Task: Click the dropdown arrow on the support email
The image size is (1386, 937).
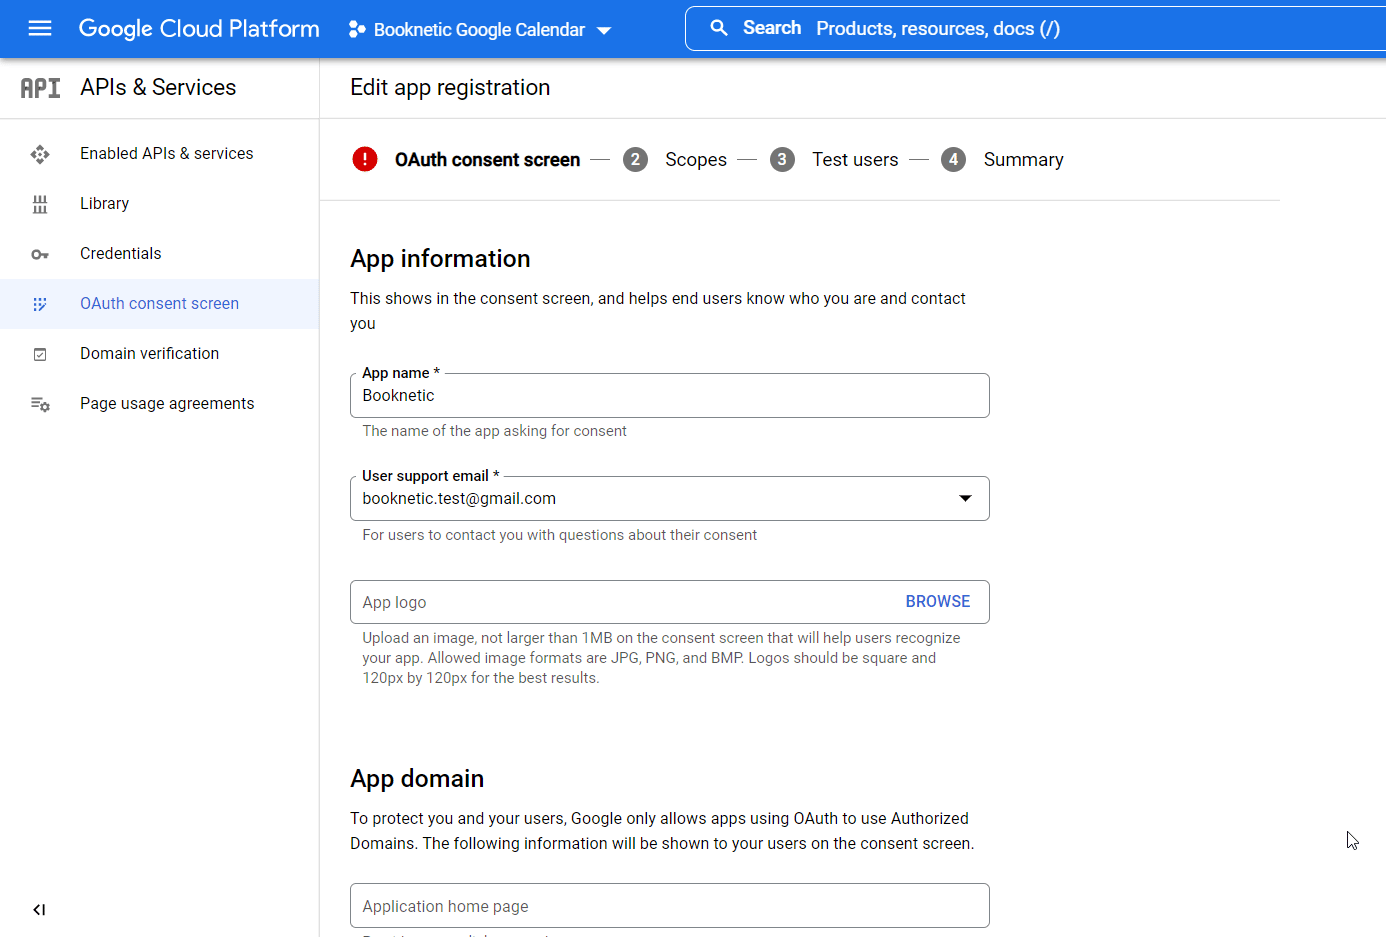Action: (x=965, y=498)
